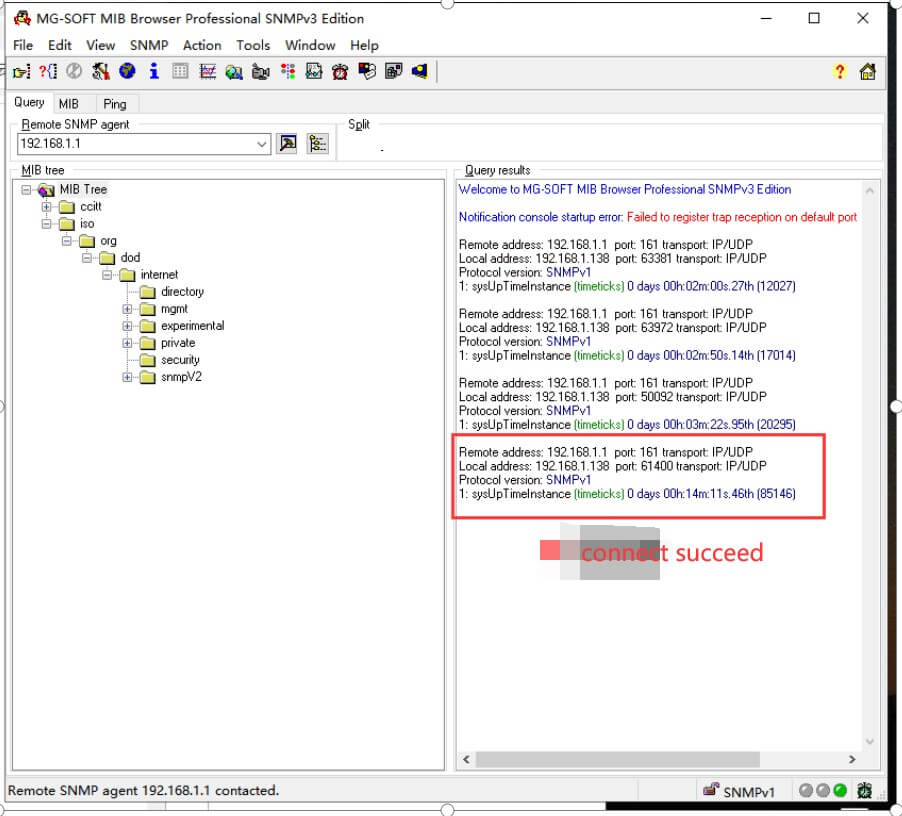This screenshot has width=902, height=816.
Task: Click the red-green dots status icon
Action: [288, 71]
